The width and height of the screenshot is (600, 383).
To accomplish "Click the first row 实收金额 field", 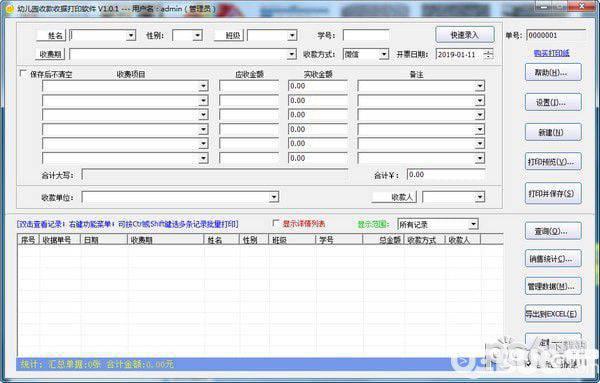I will tap(318, 86).
